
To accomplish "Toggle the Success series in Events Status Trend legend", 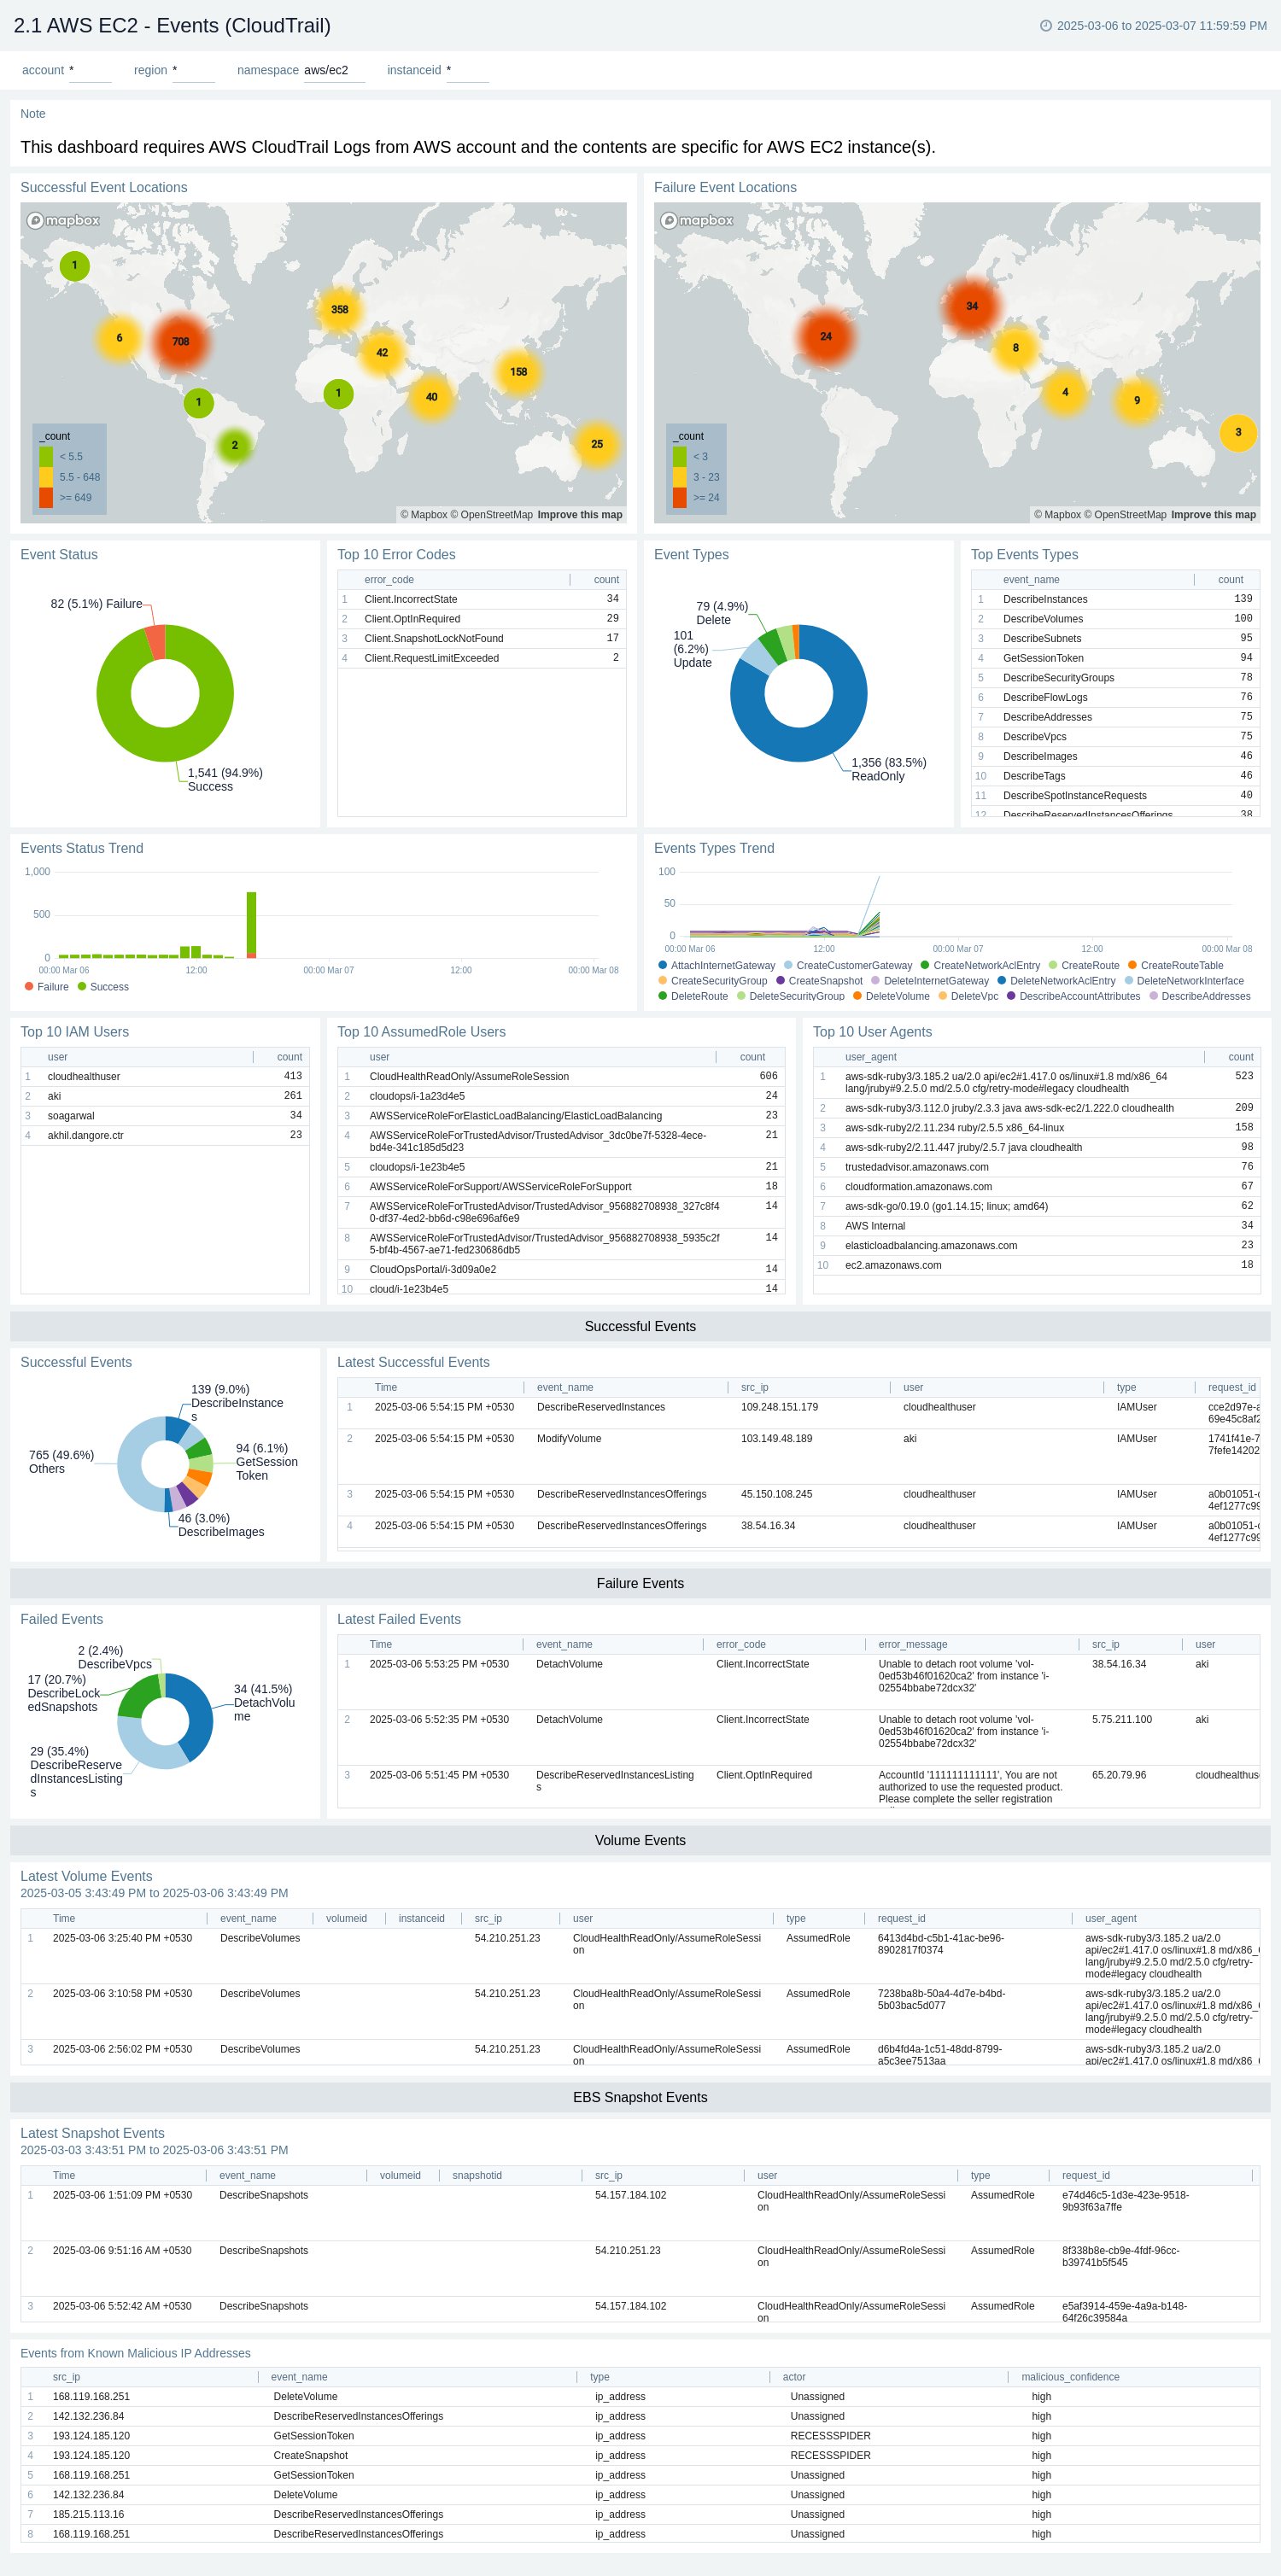I will pyautogui.click(x=103, y=987).
